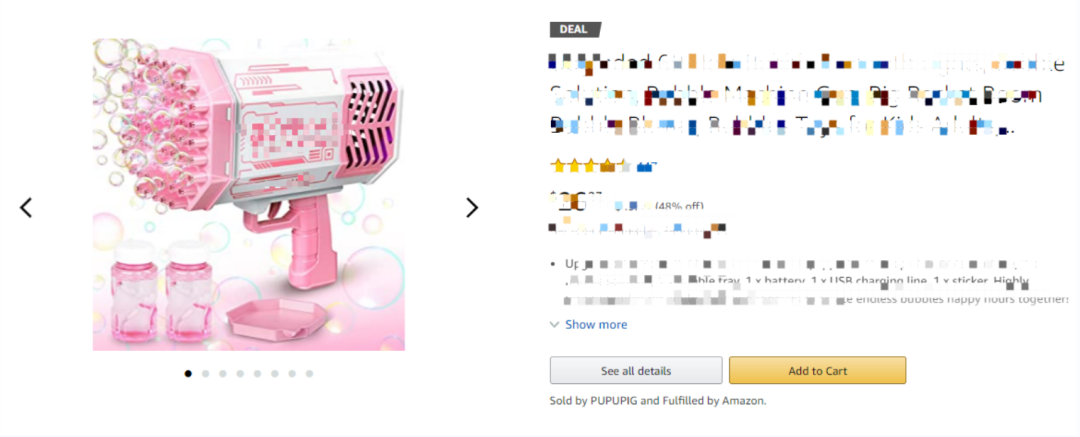The image size is (1080, 437).
Task: Select the third carousel dot
Action: click(x=223, y=373)
